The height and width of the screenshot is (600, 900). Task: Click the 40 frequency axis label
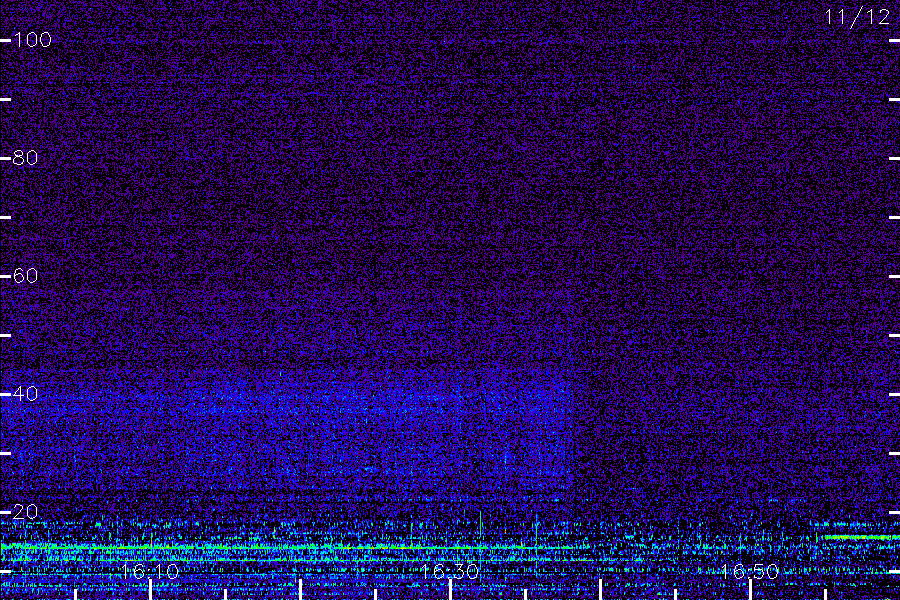pyautogui.click(x=26, y=393)
